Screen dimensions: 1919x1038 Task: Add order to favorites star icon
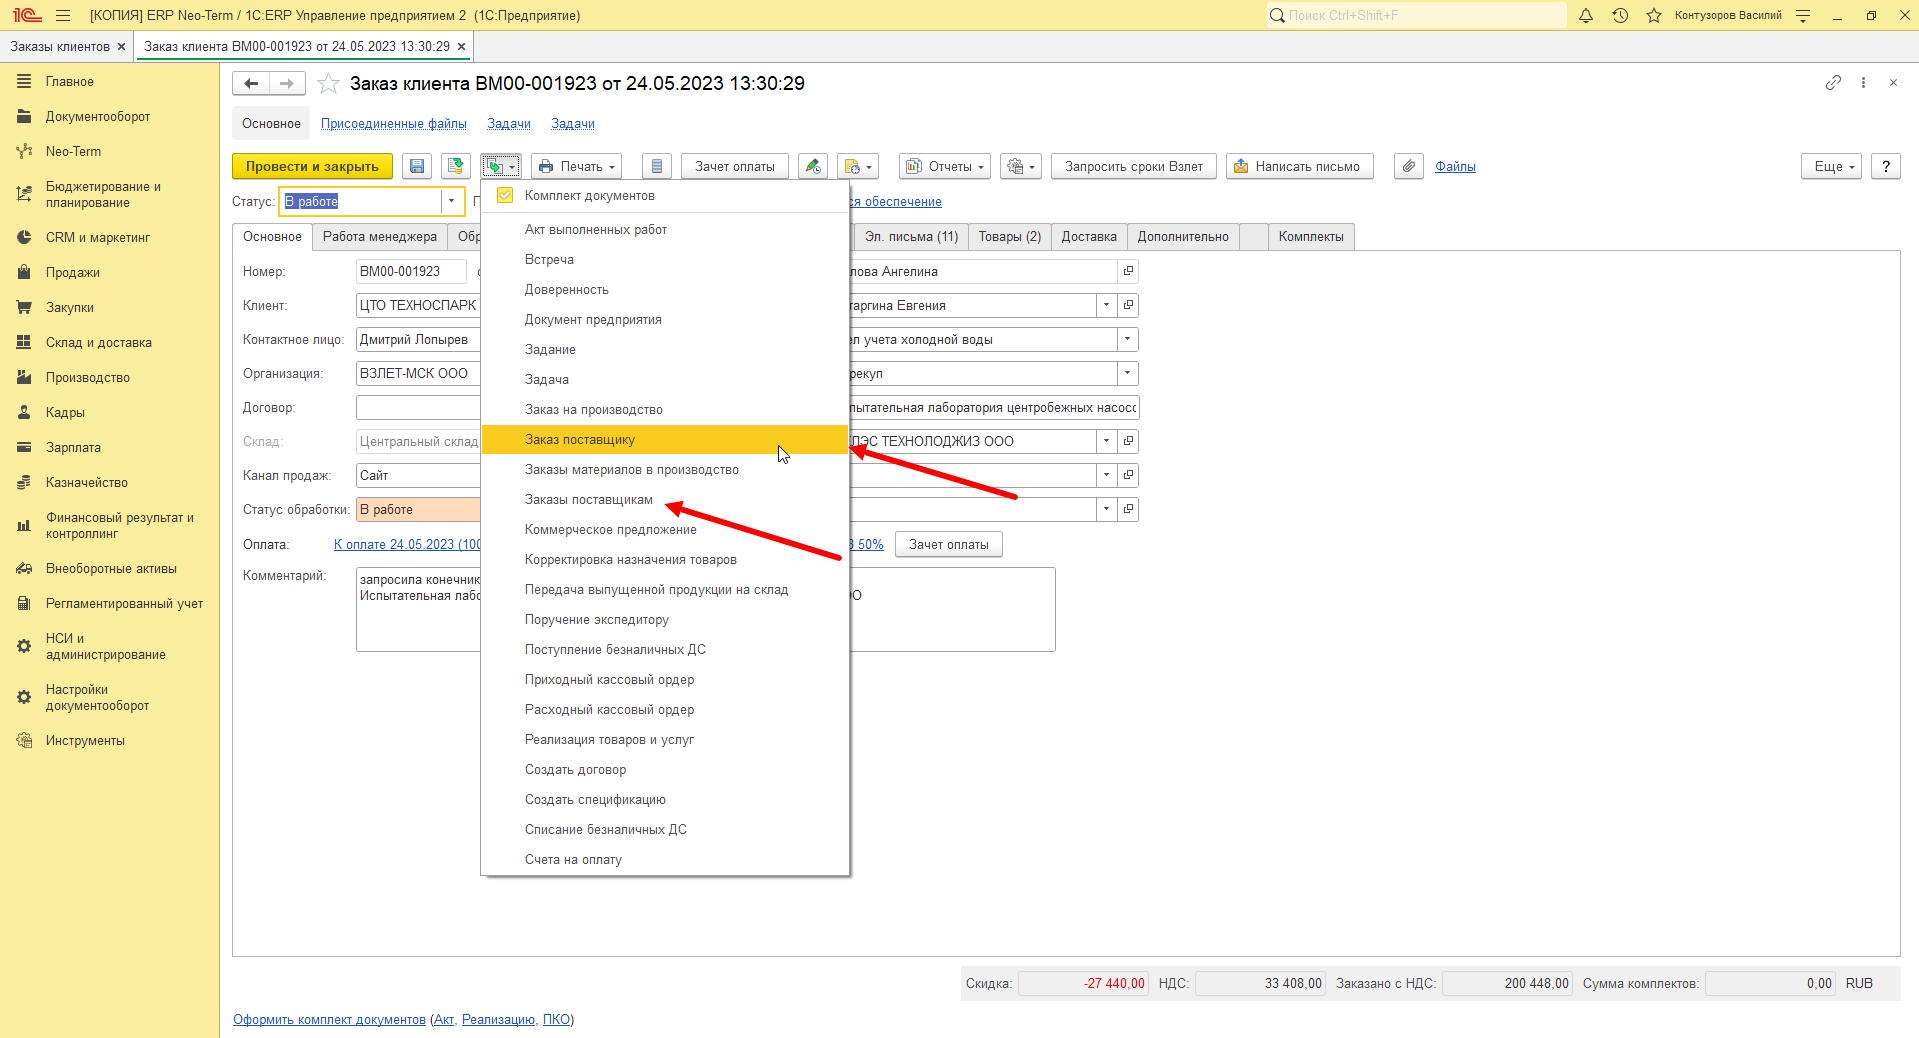pyautogui.click(x=328, y=83)
